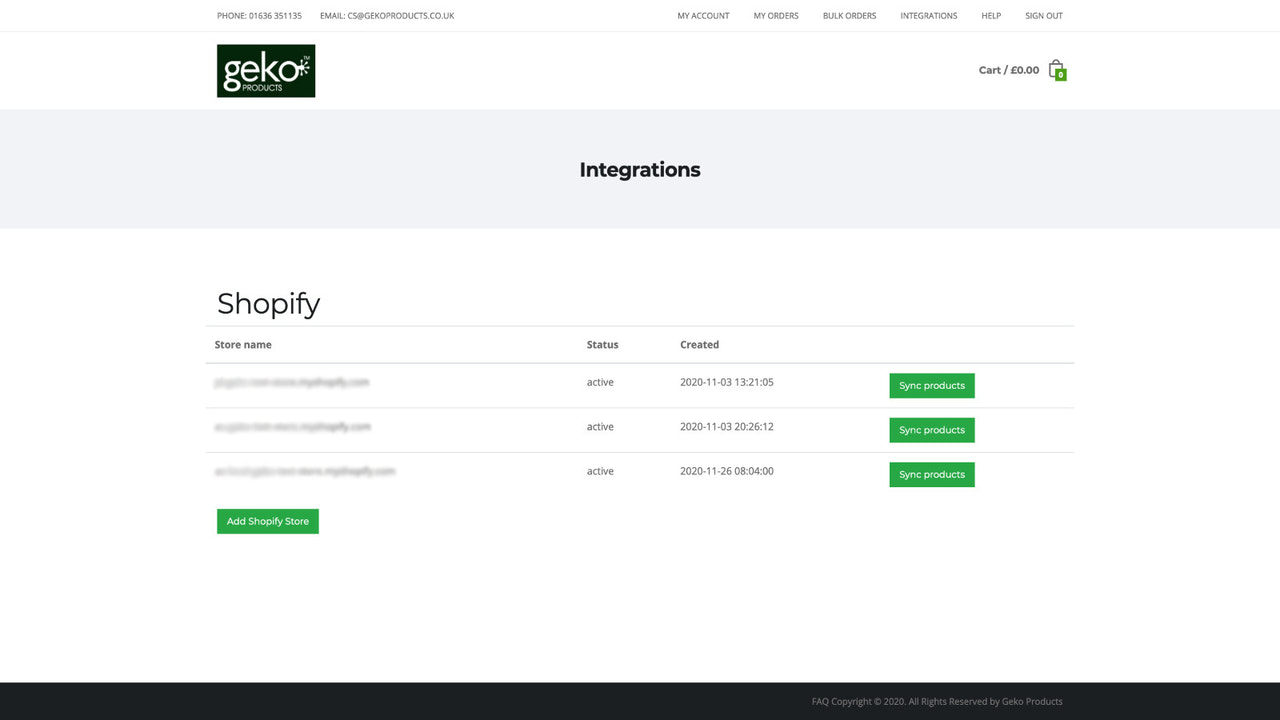Viewport: 1280px width, 720px height.
Task: Click the Store name column header
Action: pyautogui.click(x=243, y=344)
